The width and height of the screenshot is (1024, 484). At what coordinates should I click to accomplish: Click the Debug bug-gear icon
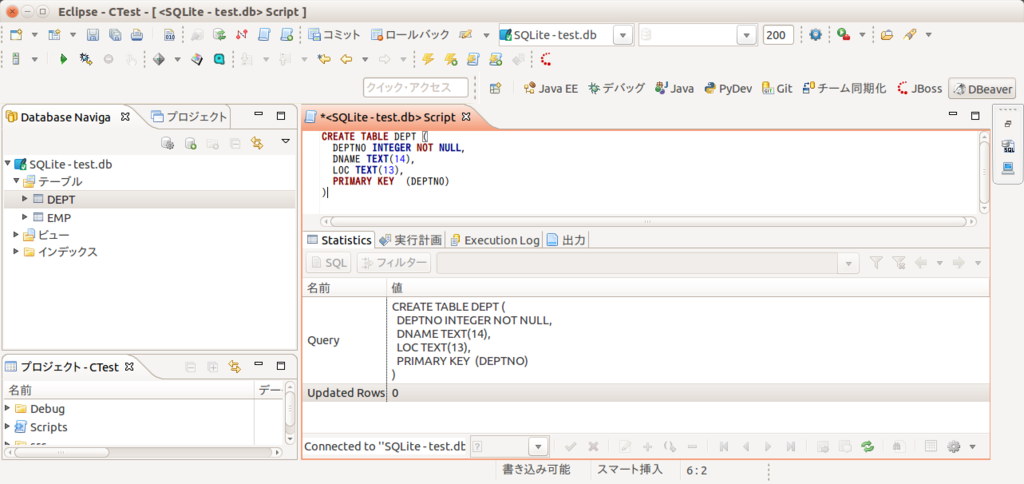[x=85, y=59]
